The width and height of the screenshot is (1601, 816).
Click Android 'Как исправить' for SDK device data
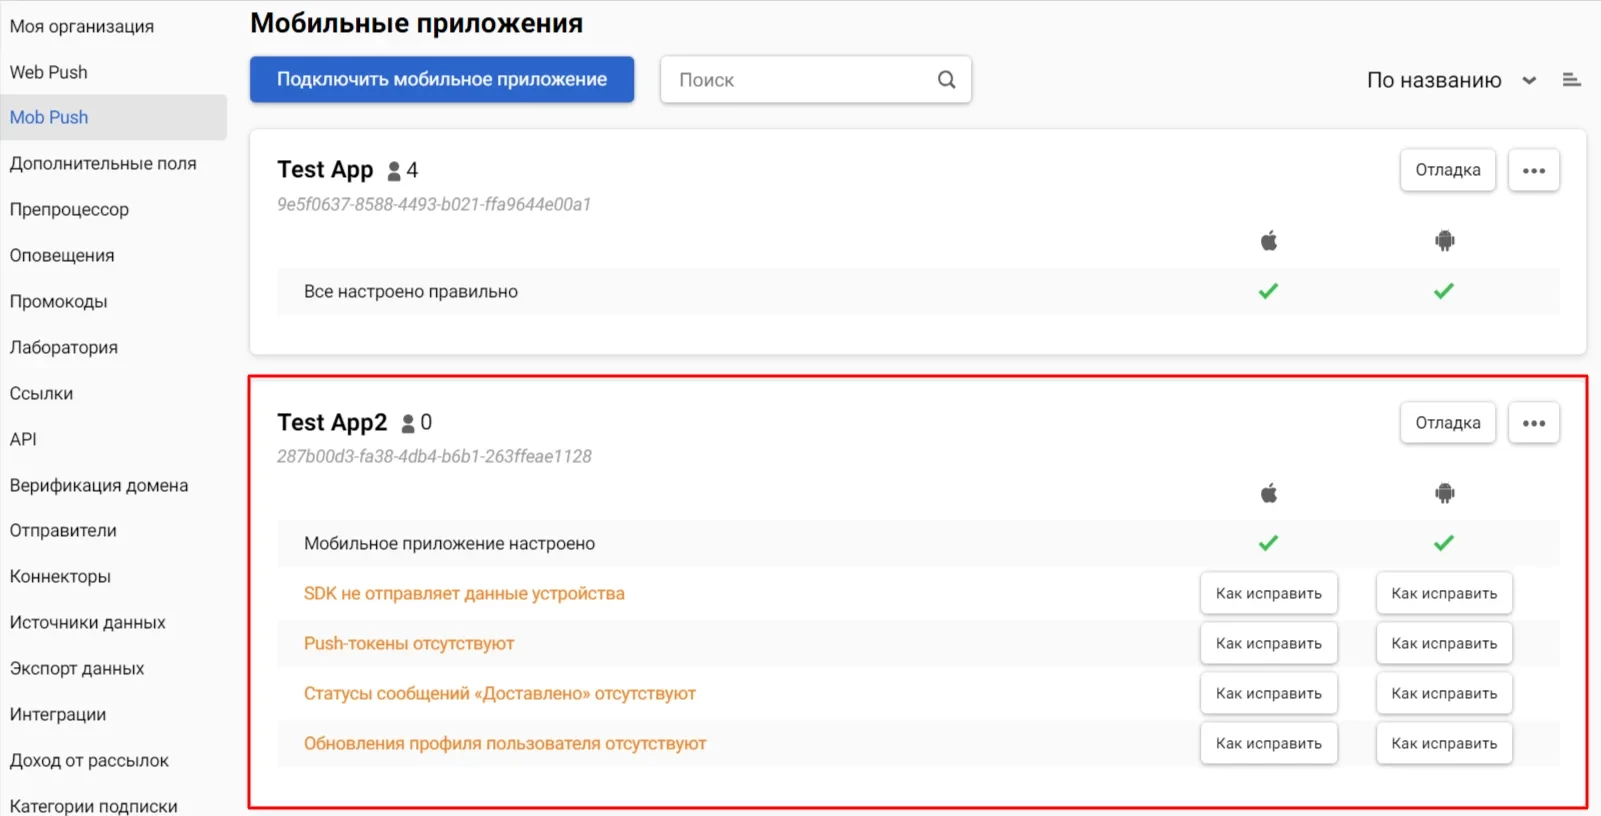(x=1443, y=593)
